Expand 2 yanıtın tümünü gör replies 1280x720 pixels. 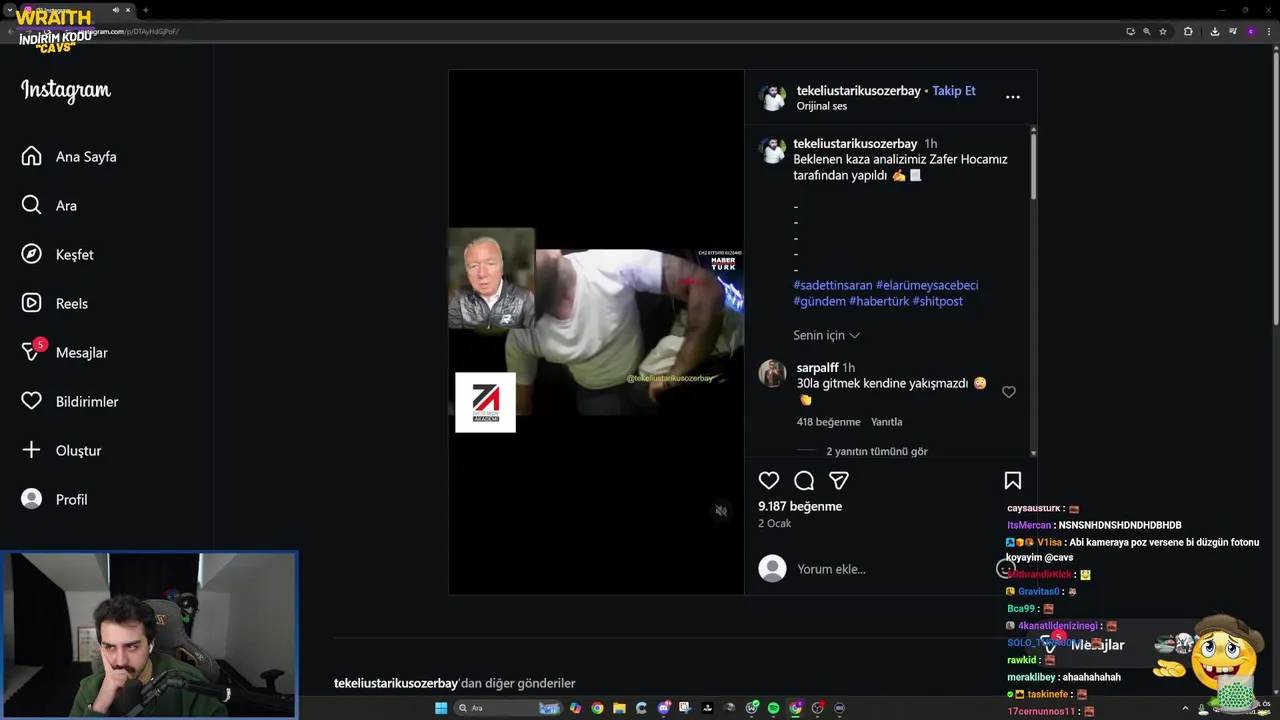click(x=876, y=452)
